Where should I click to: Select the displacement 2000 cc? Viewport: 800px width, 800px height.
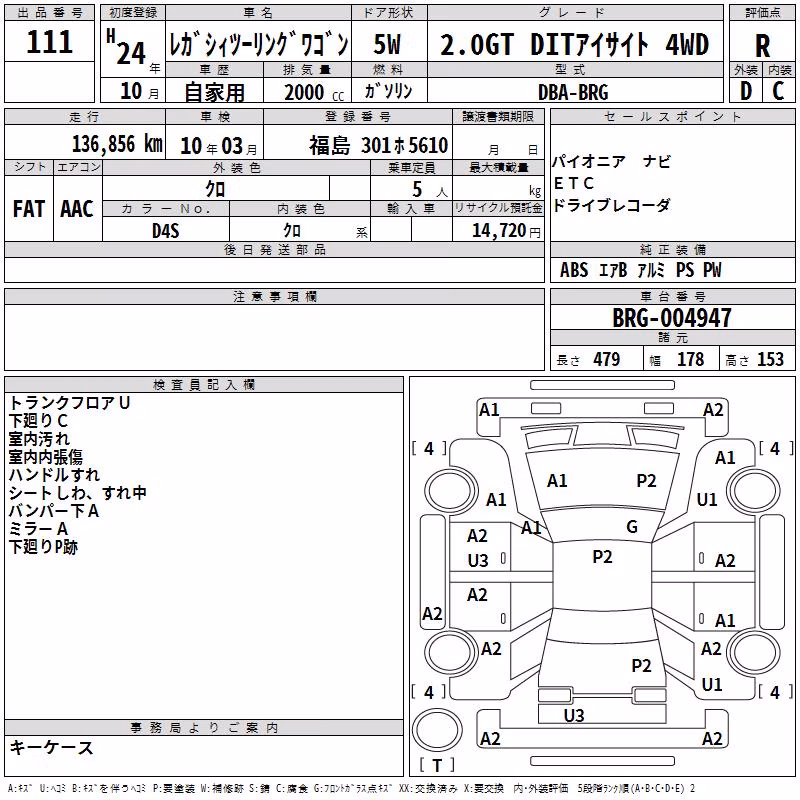(314, 92)
